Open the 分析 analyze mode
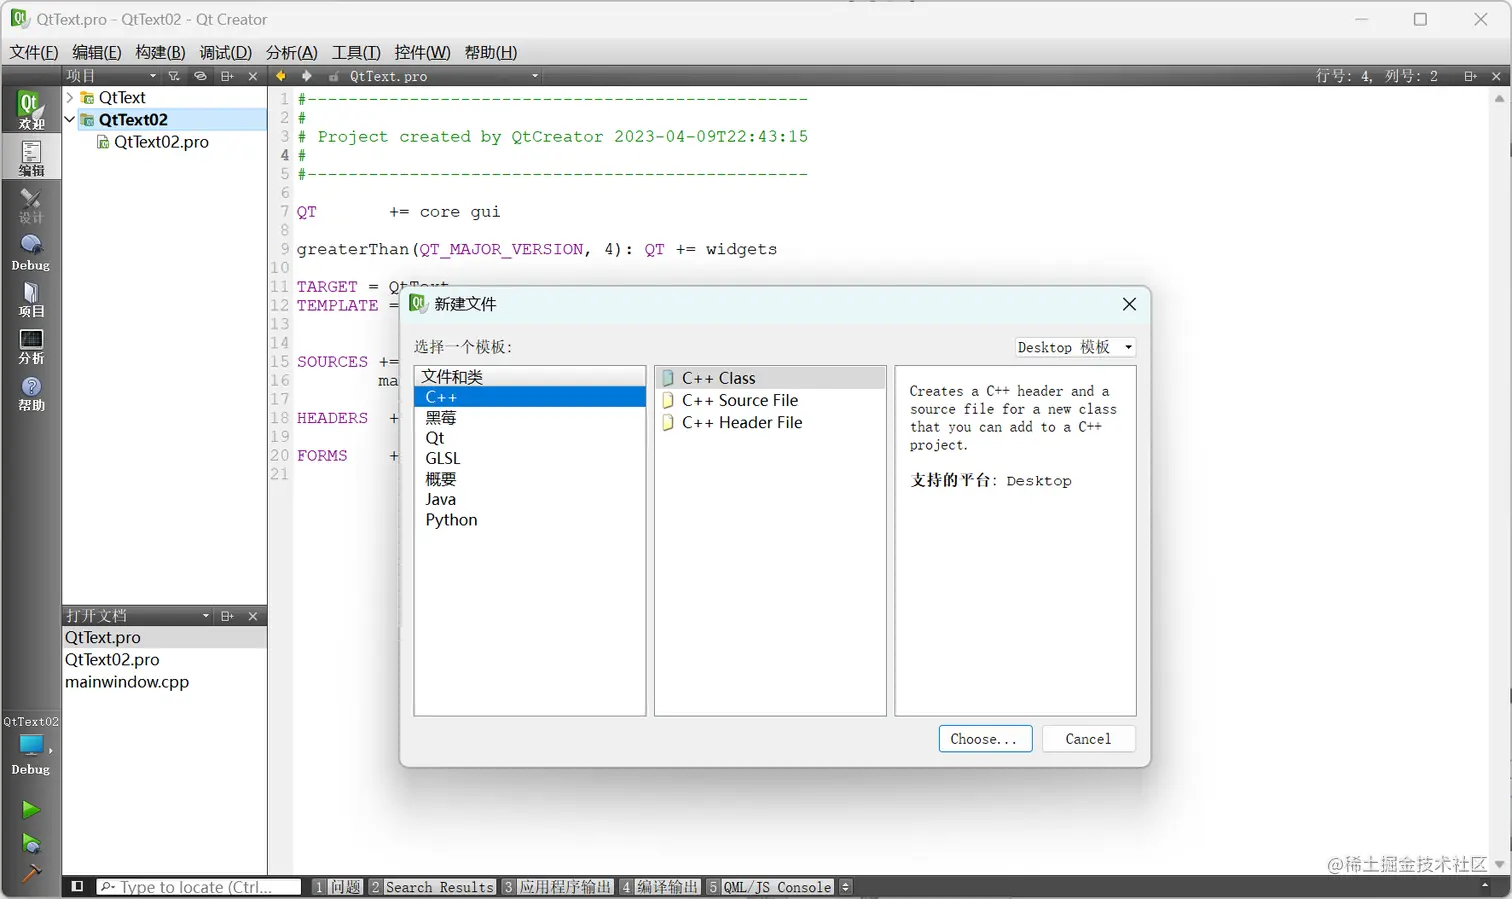 (31, 346)
